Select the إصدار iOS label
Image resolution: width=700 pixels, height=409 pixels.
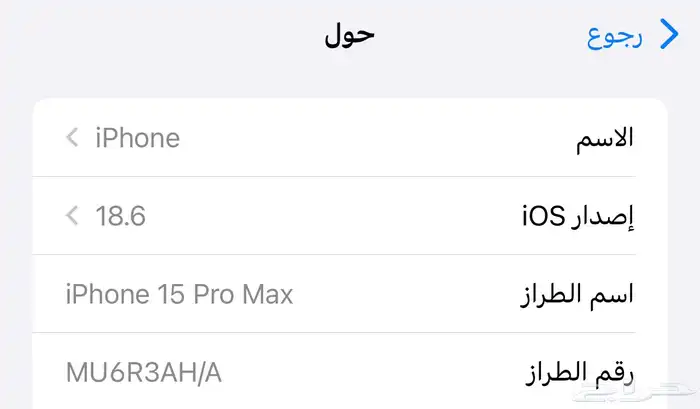click(x=578, y=215)
